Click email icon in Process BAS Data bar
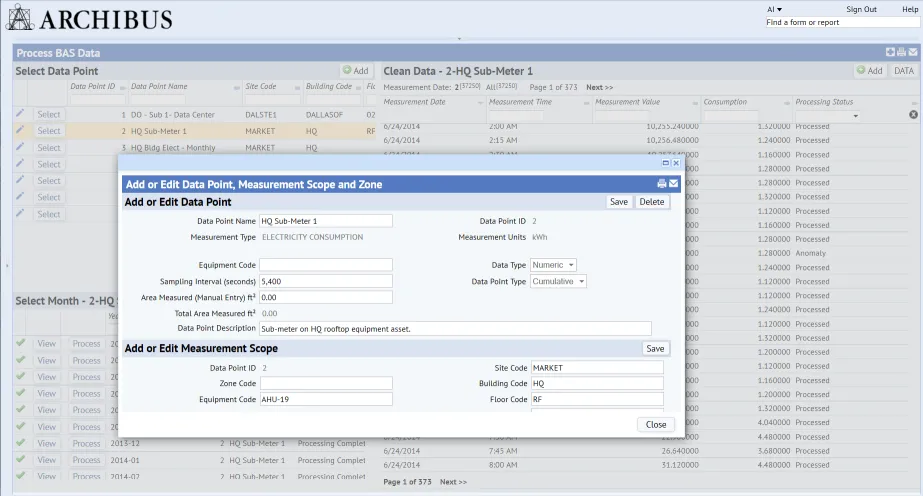This screenshot has width=923, height=496. coord(912,52)
